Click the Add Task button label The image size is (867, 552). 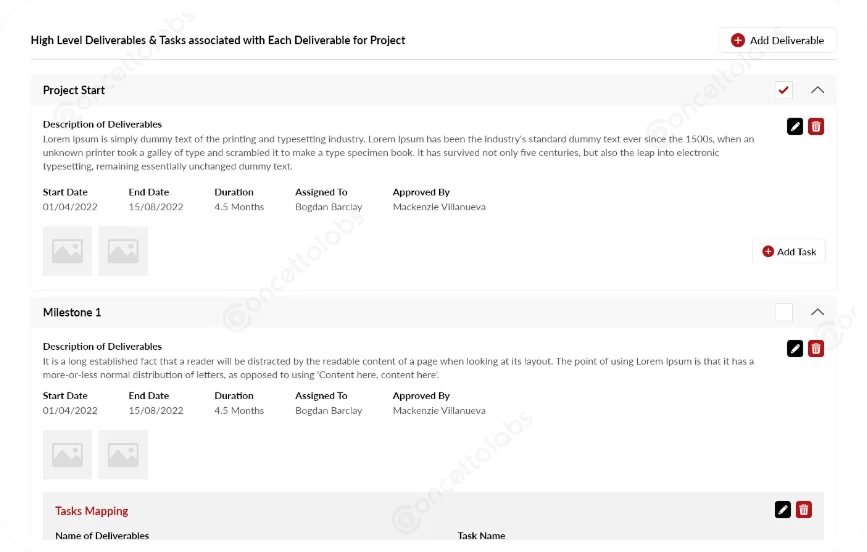[797, 252]
